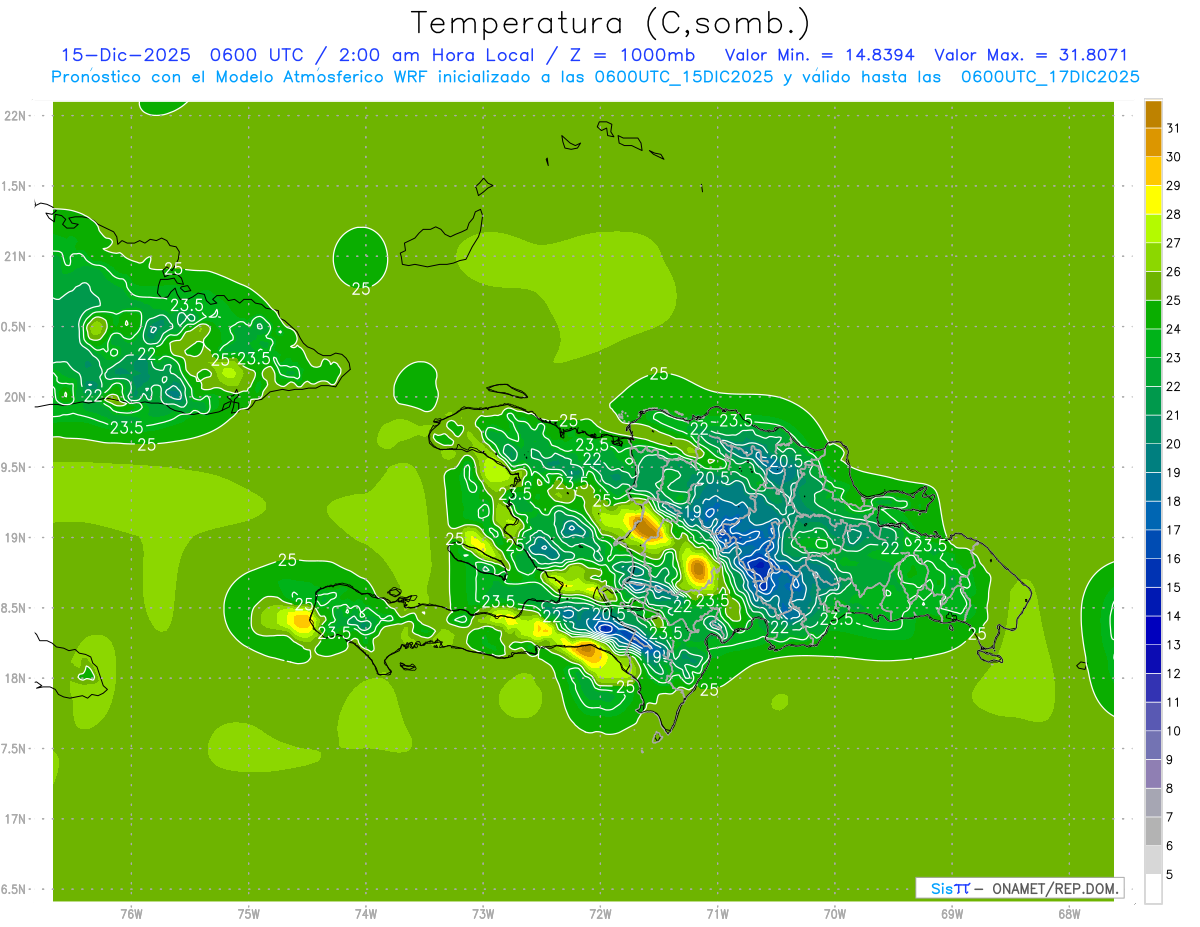Image resolution: width=1200 pixels, height=927 pixels.
Task: Select the swatch between 25 and 26
Action: coord(1153,285)
